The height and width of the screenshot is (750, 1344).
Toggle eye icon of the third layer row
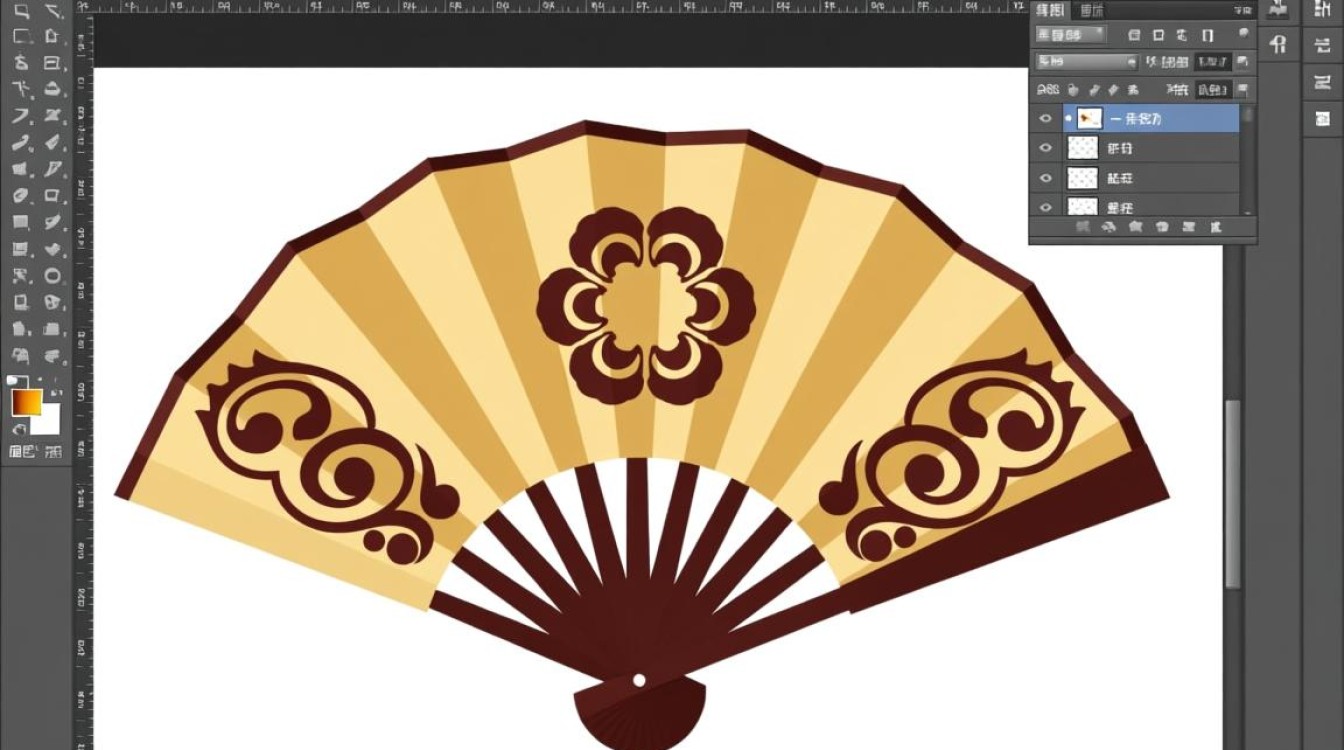pos(1046,178)
